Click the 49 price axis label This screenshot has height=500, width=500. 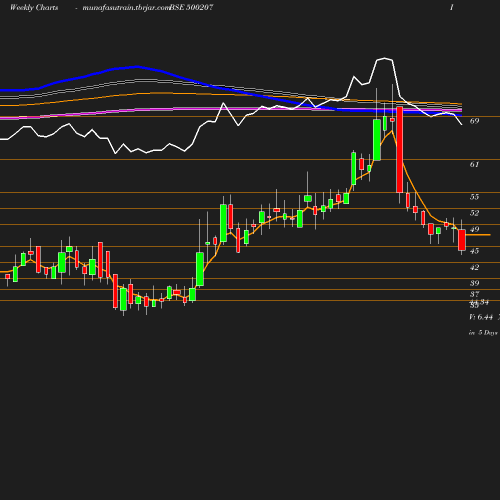point(474,229)
